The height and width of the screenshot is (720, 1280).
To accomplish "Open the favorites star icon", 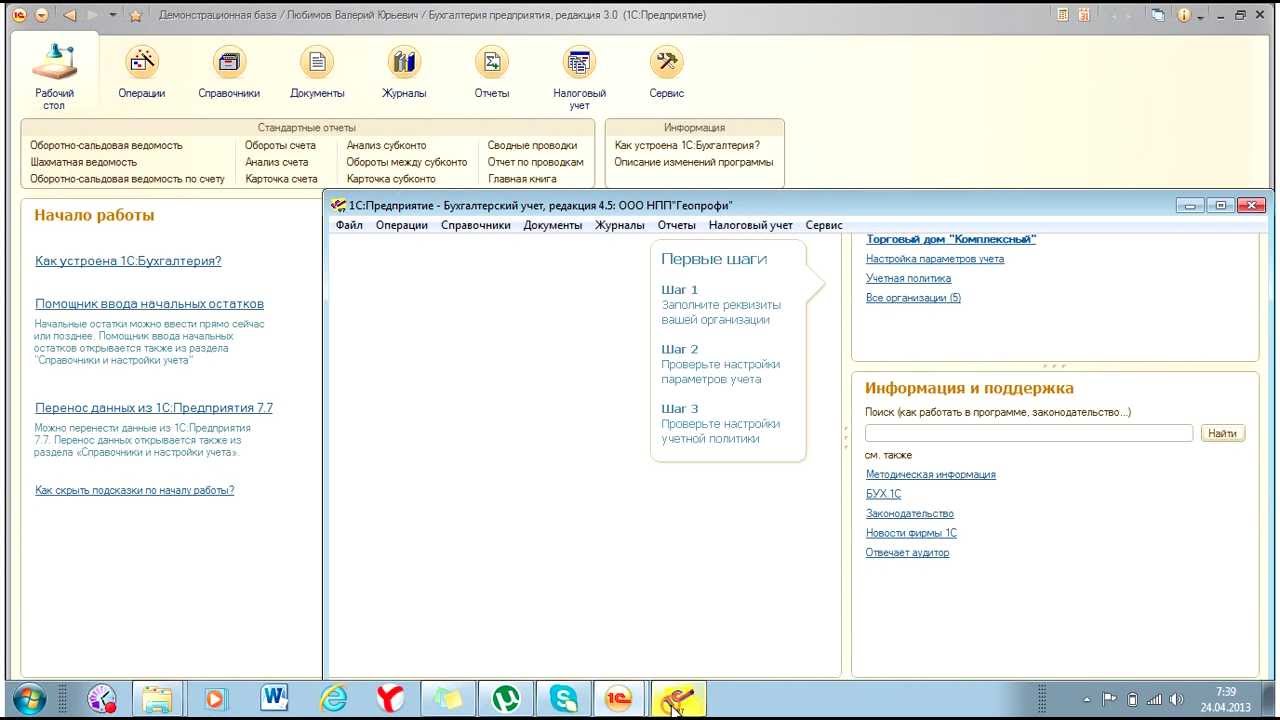I will (x=136, y=15).
